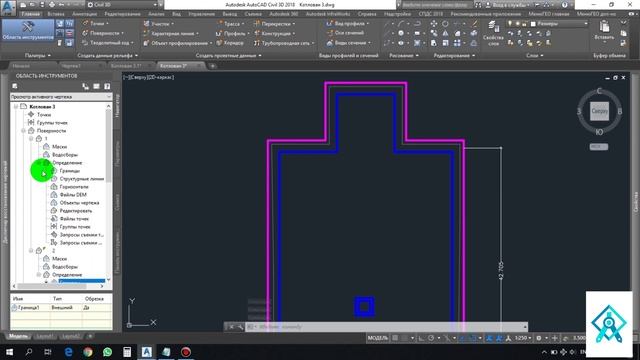Screen dimensions: 640x360
Task: Click the Трасса alignment tool icon
Action: [x=220, y=24]
